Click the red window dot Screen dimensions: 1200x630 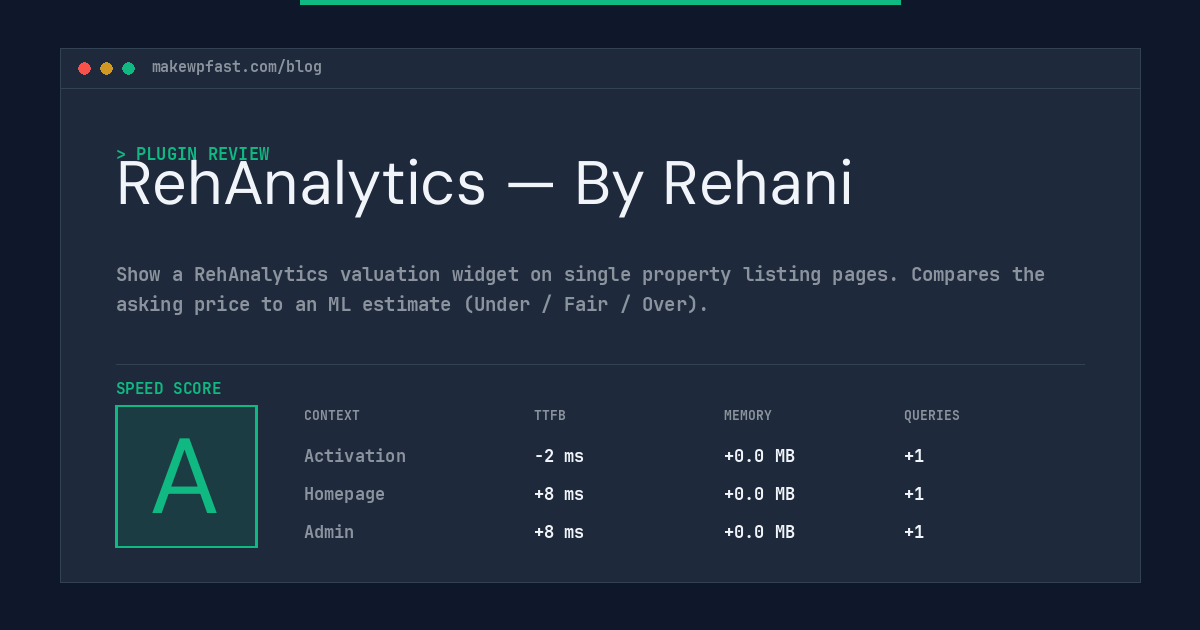(x=84, y=68)
